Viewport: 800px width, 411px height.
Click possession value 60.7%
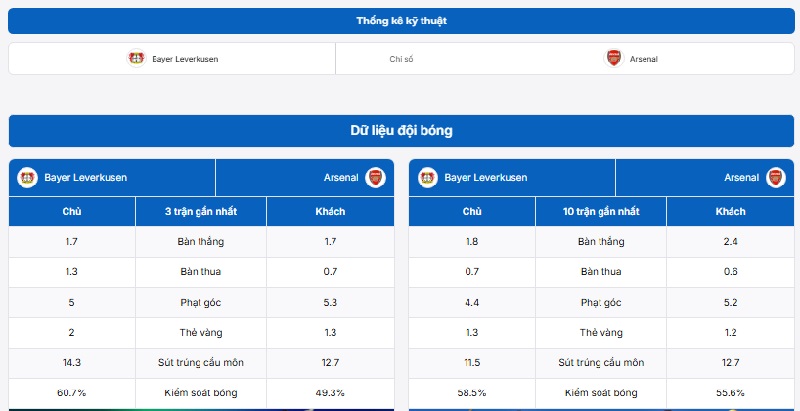click(71, 393)
